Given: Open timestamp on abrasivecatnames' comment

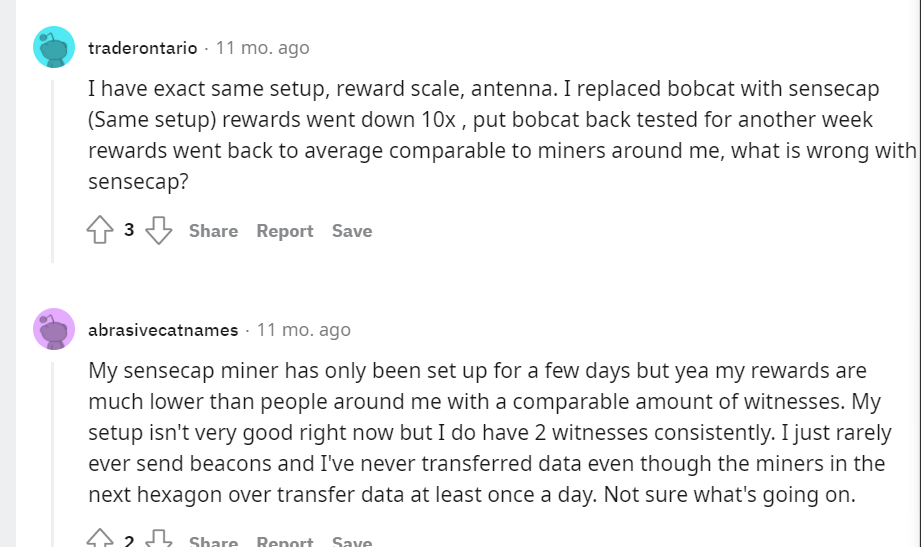Looking at the screenshot, I should point(304,330).
